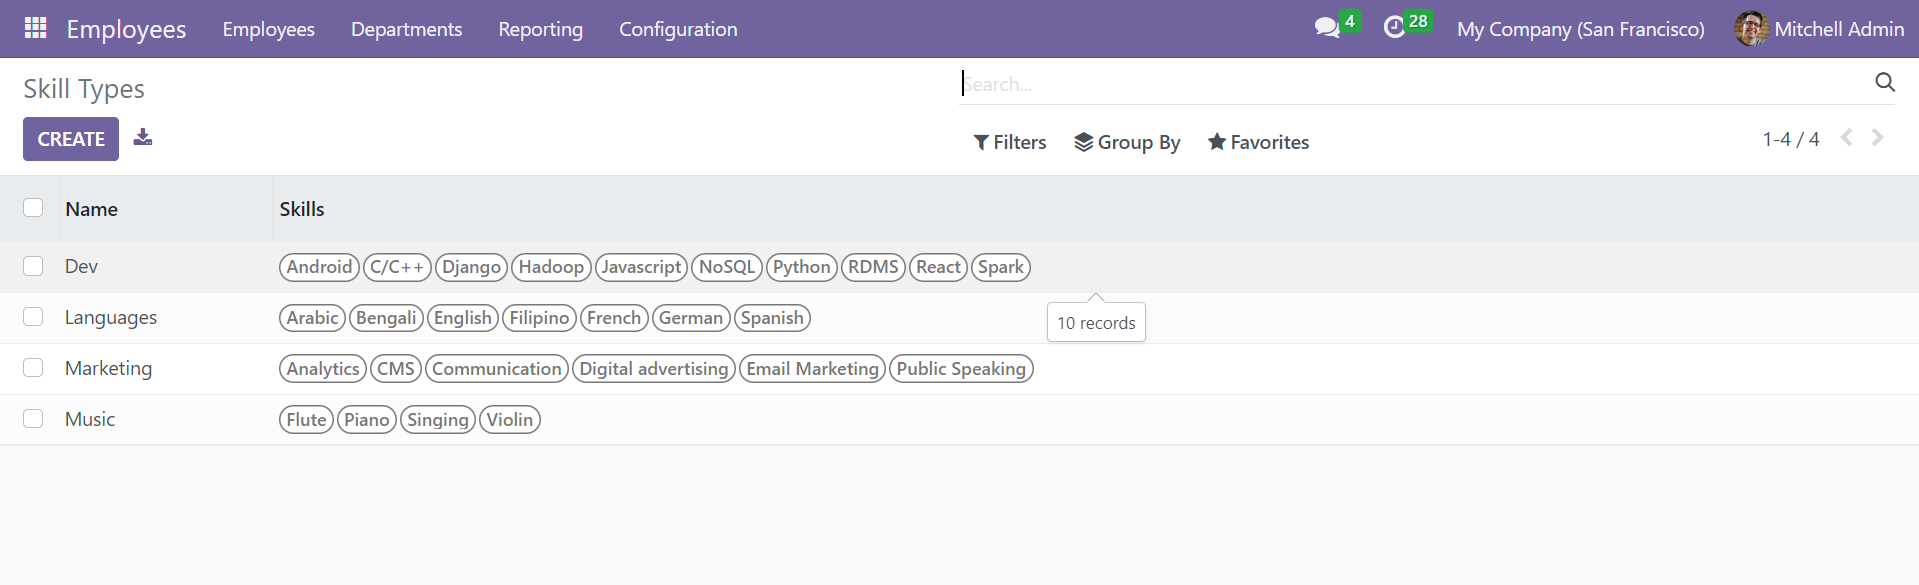Click the Javascript skill tag
Image resolution: width=1919 pixels, height=585 pixels.
click(641, 267)
